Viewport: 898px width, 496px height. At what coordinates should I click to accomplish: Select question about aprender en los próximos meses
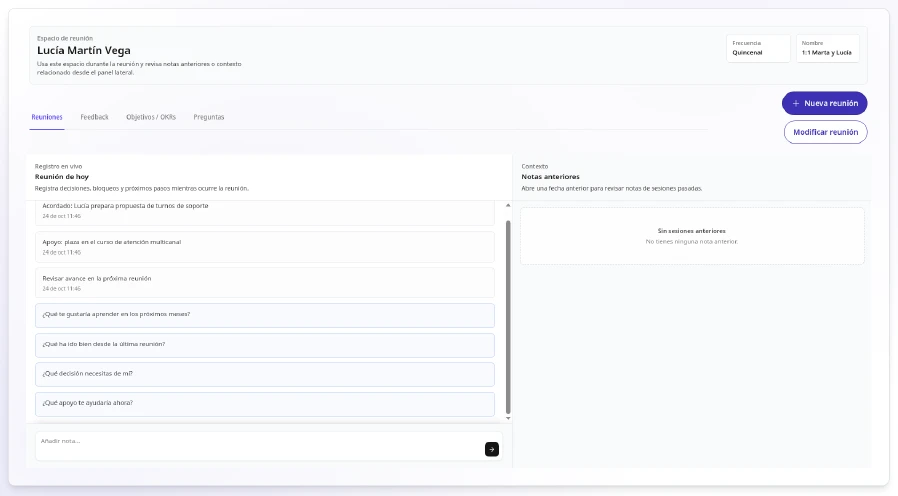coord(265,315)
